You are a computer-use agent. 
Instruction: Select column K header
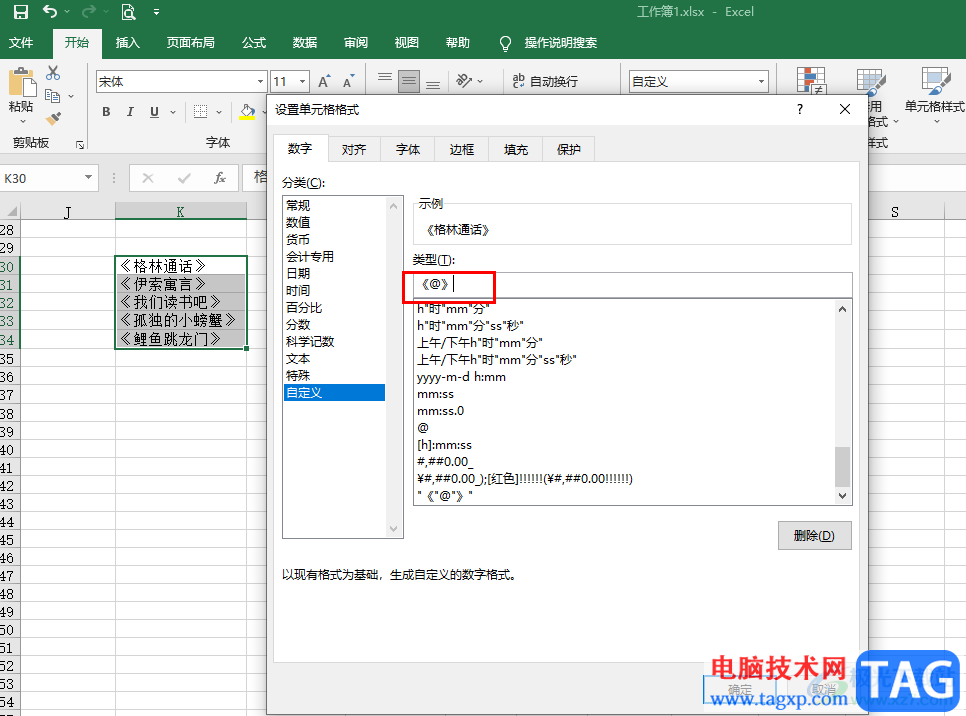coord(181,211)
